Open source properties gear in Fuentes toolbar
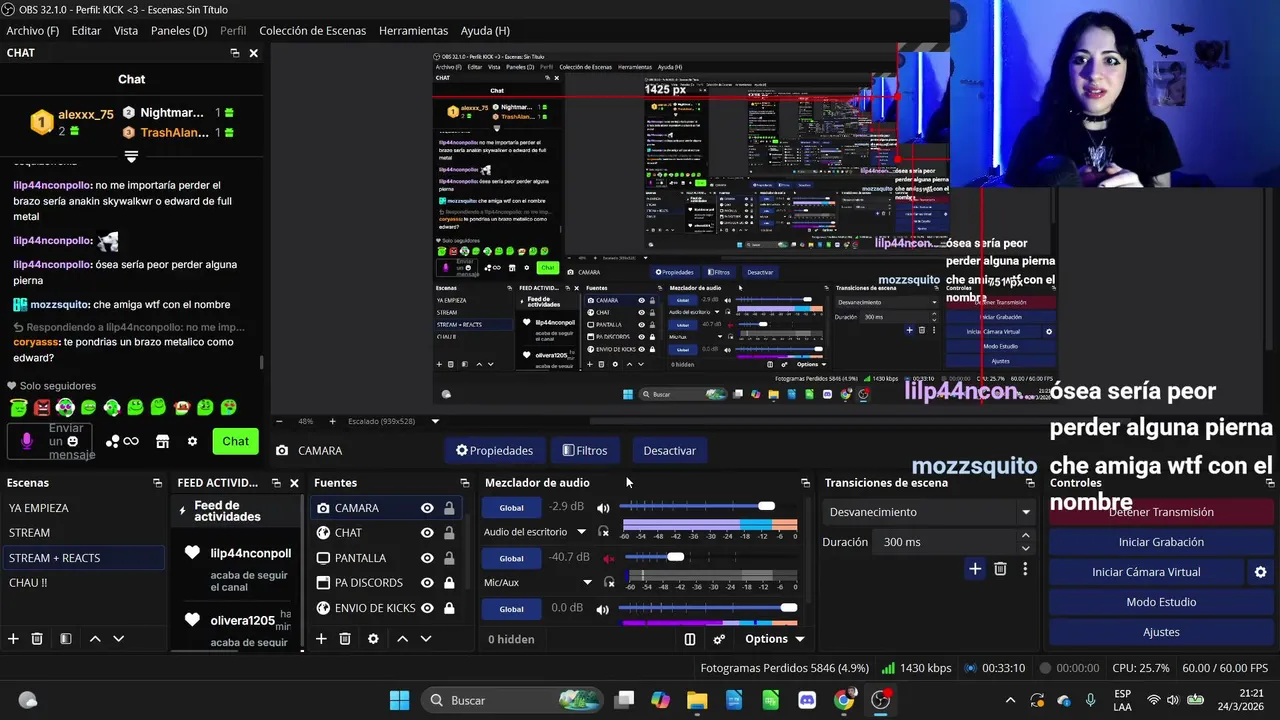The width and height of the screenshot is (1280, 720). point(373,639)
